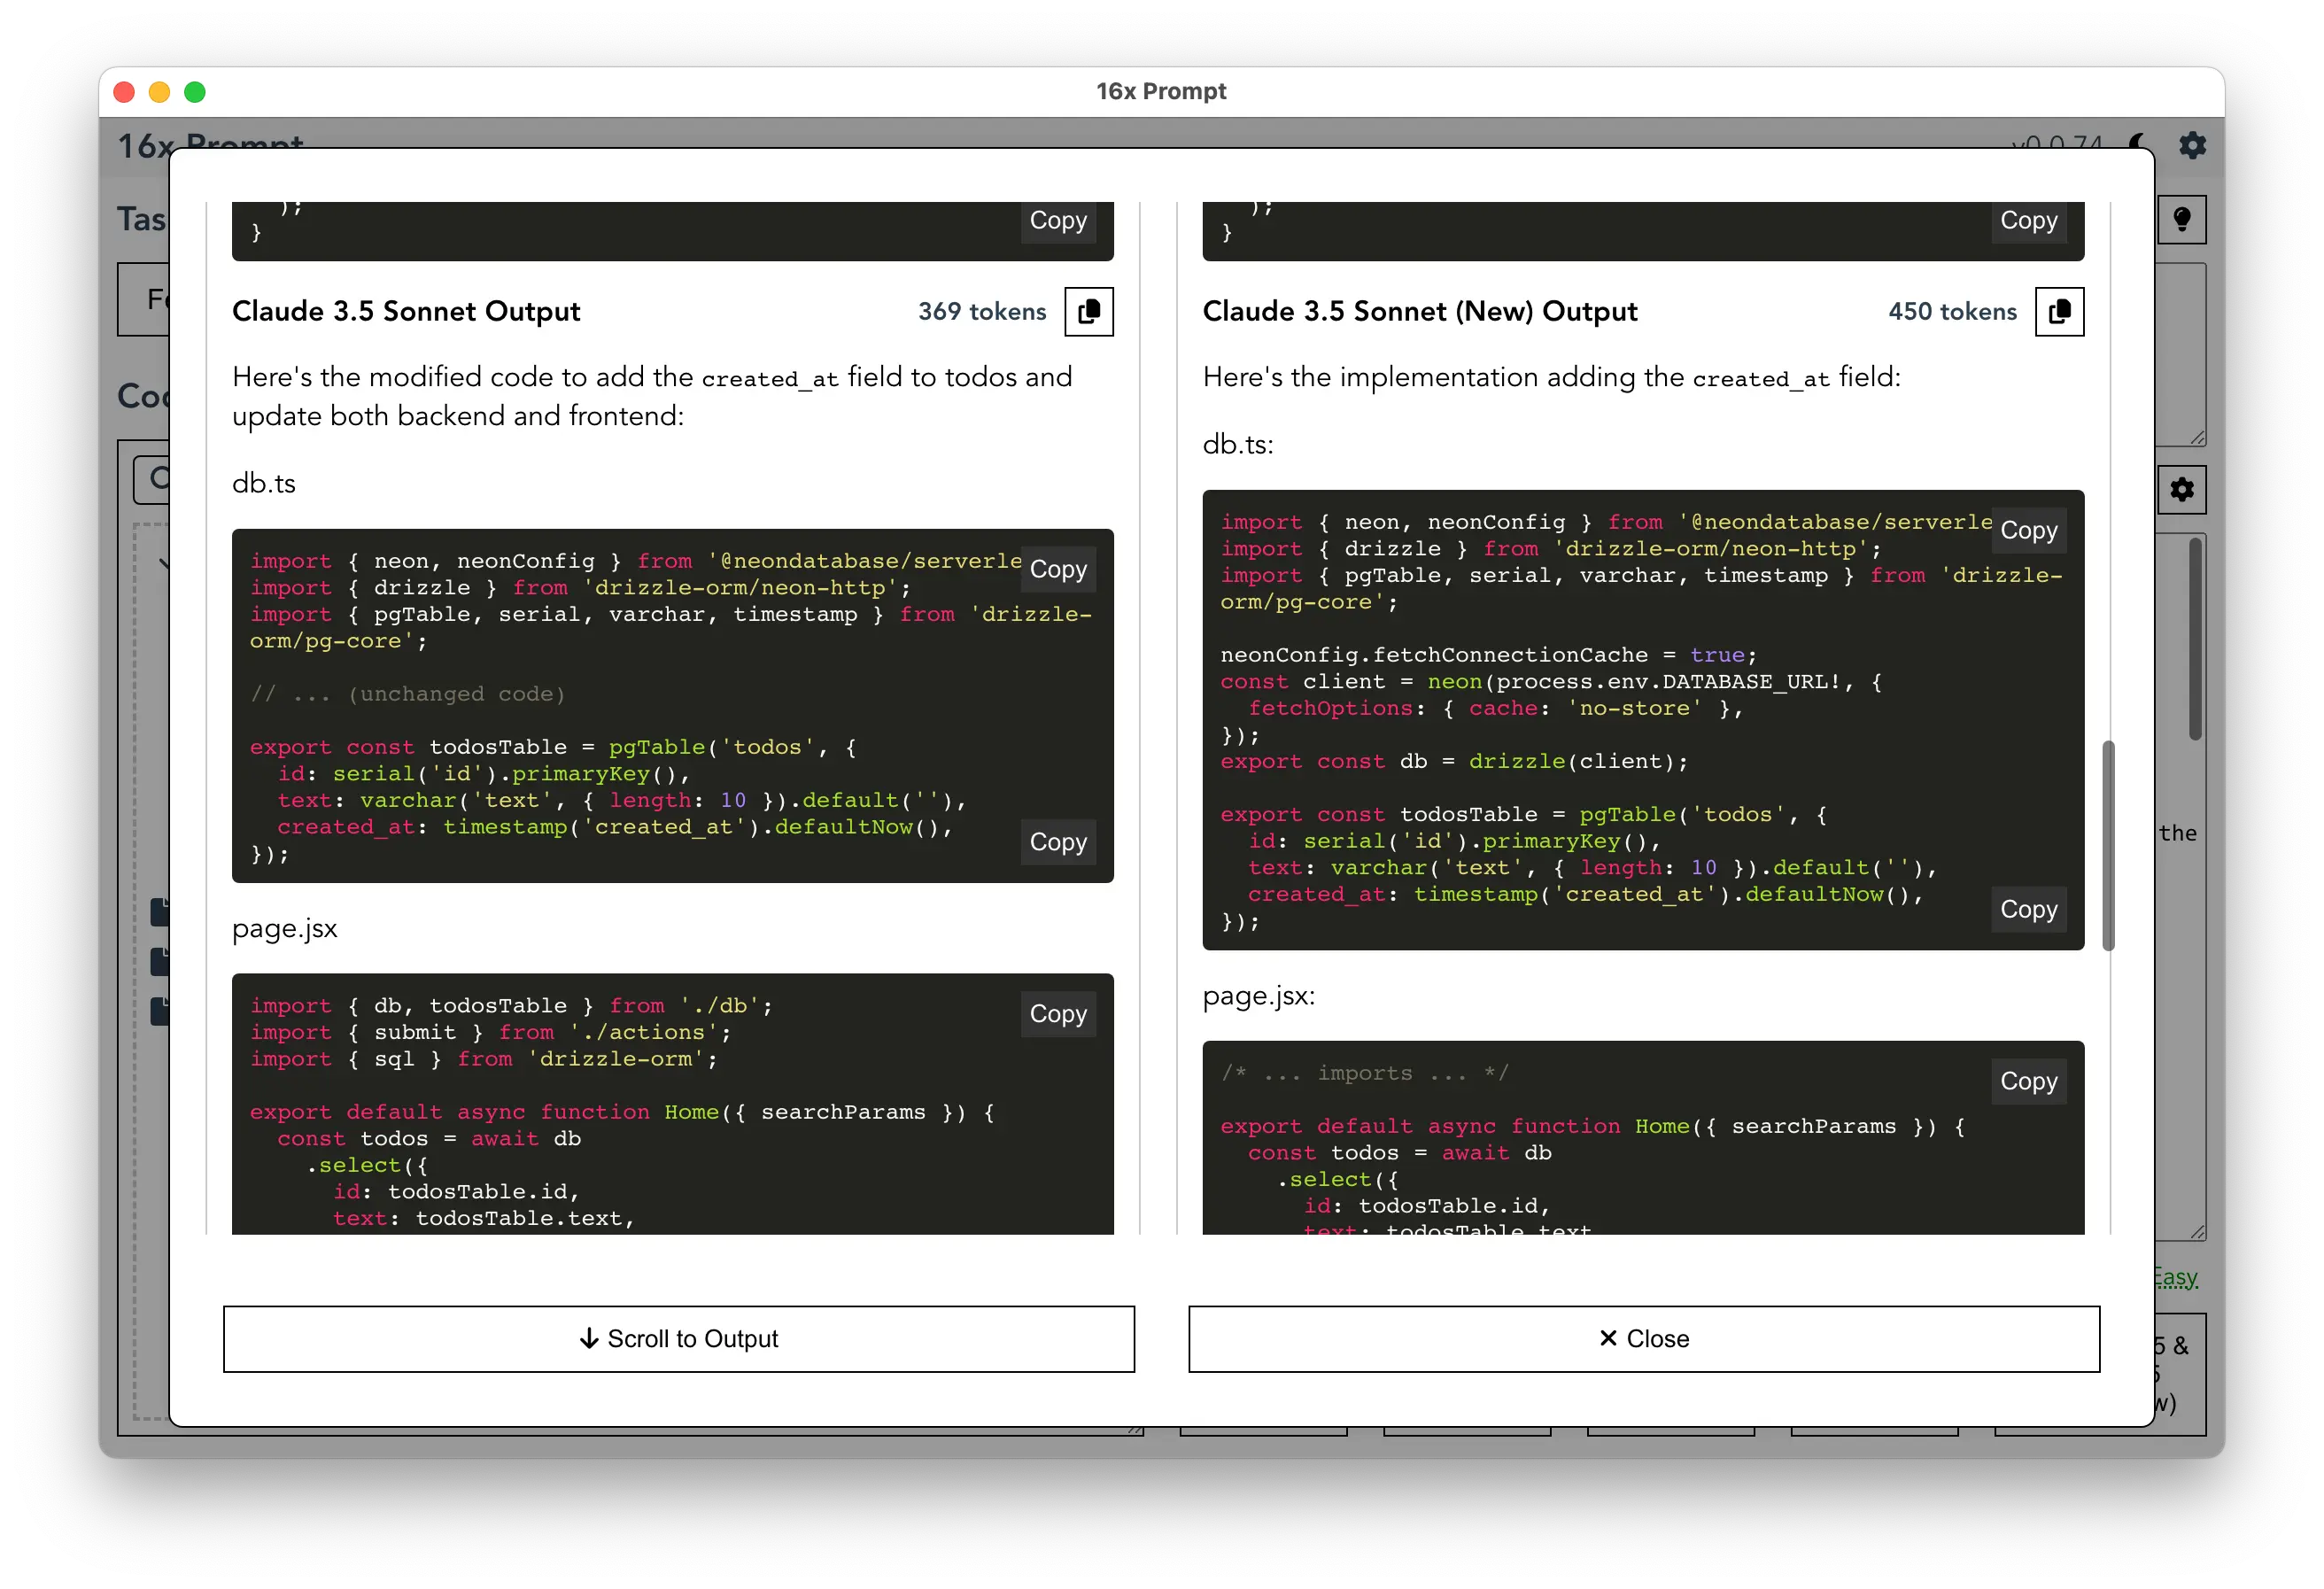Copy button beside neonConfig import in Sonnet (New) db.ts
2324x1589 pixels.
click(x=2028, y=530)
